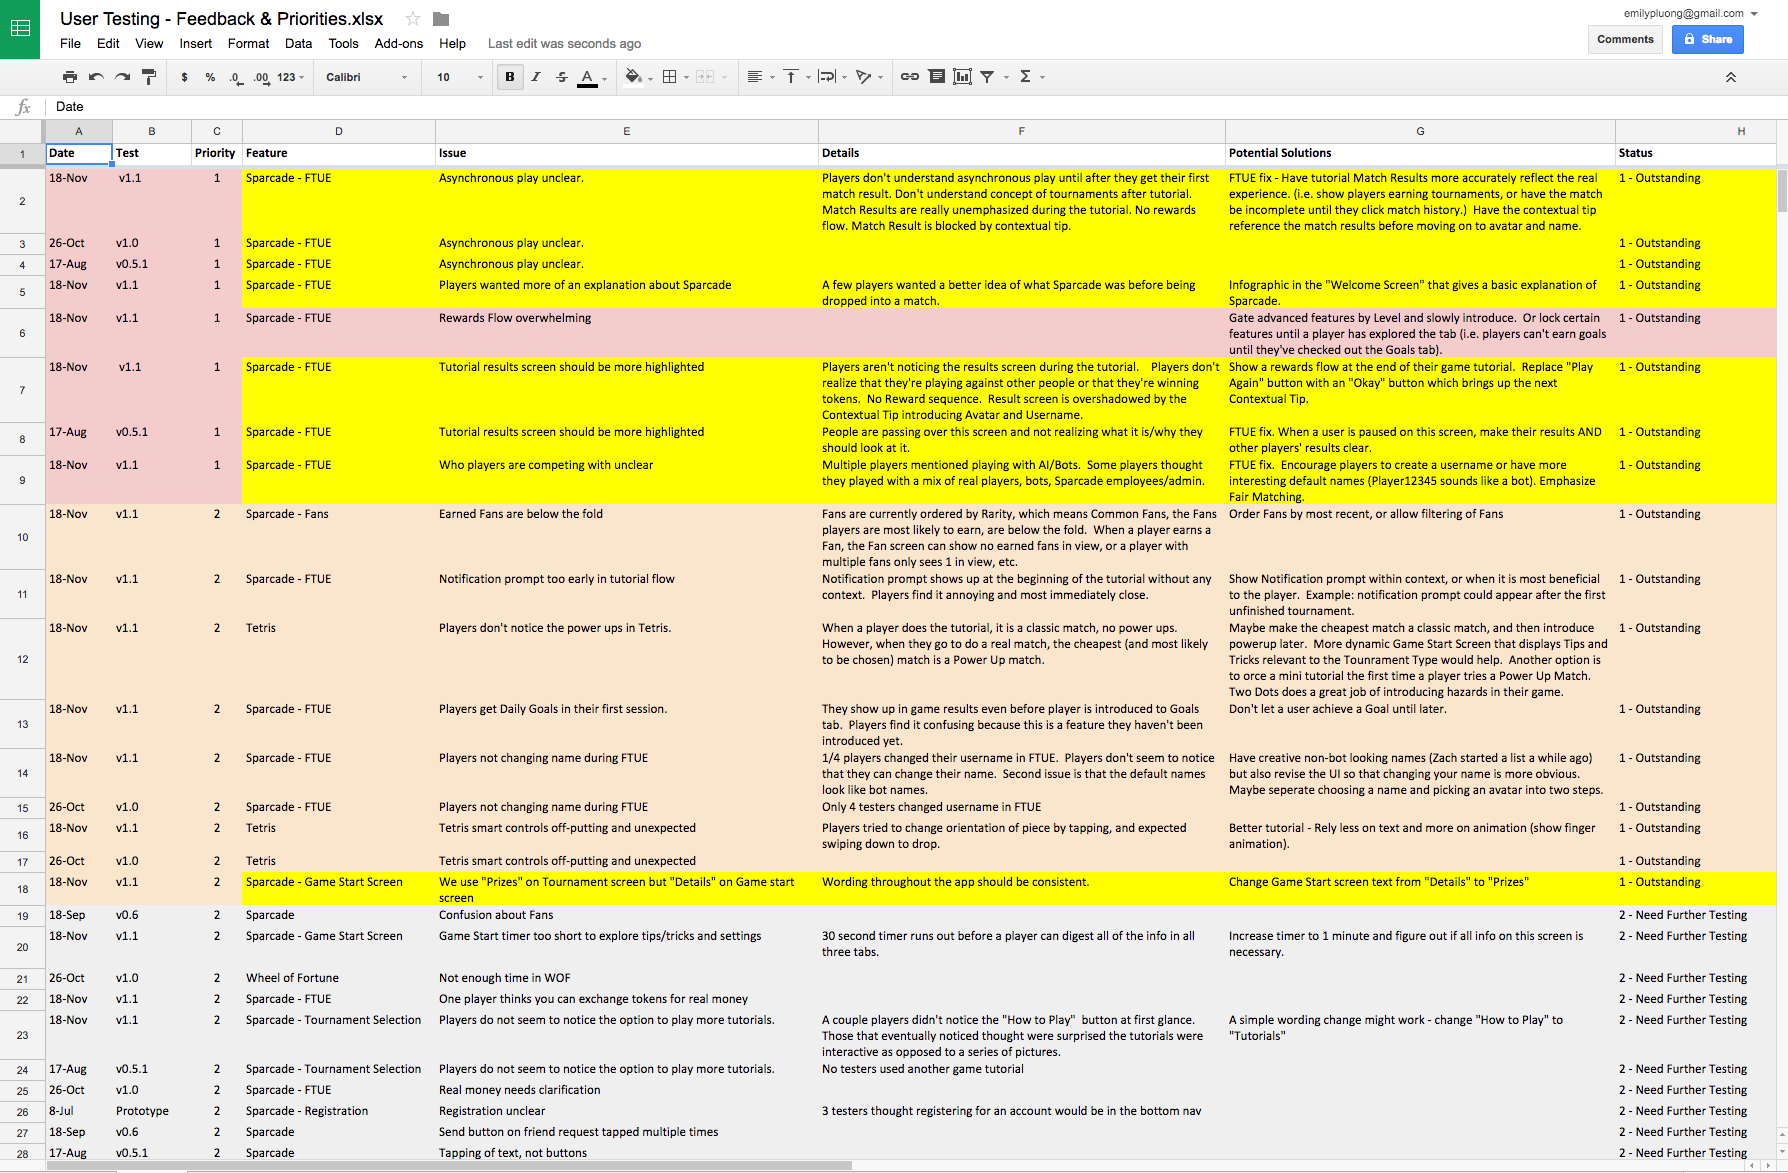
Task: Insert a link
Action: pyautogui.click(x=910, y=77)
